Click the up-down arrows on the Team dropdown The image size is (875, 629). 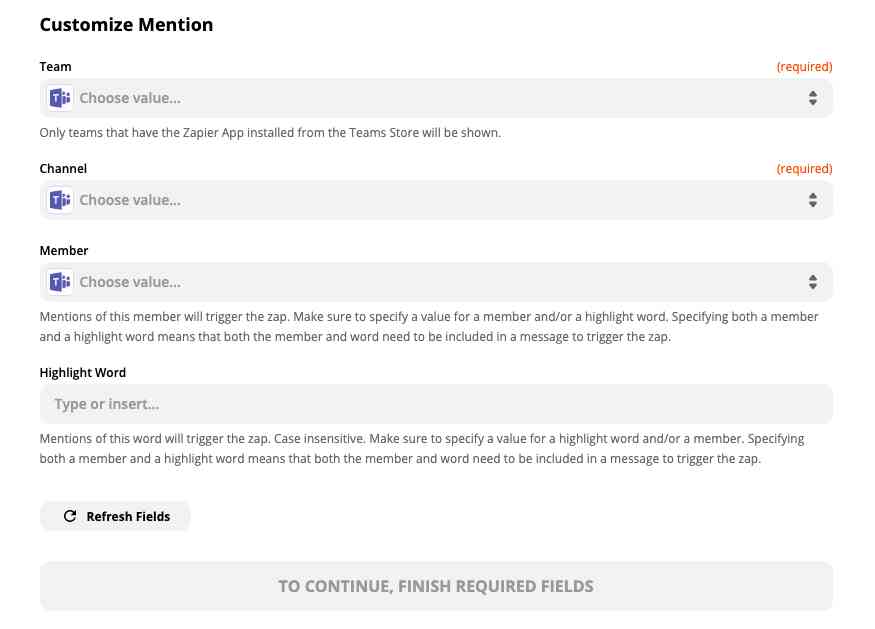tap(812, 98)
